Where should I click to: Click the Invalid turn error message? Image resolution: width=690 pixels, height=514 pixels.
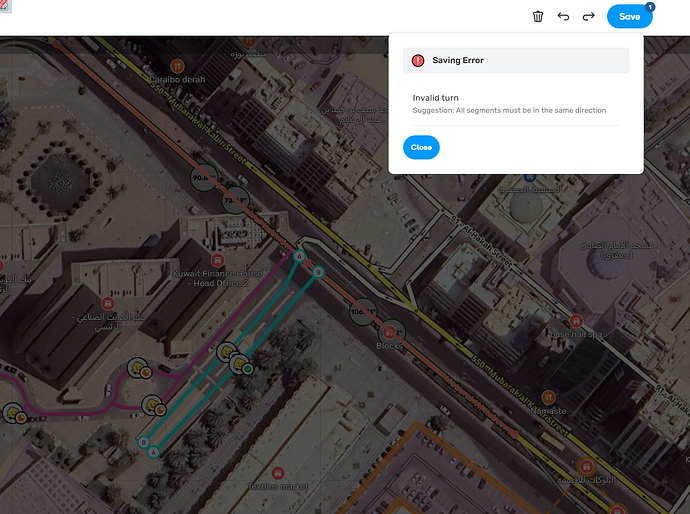pos(436,98)
